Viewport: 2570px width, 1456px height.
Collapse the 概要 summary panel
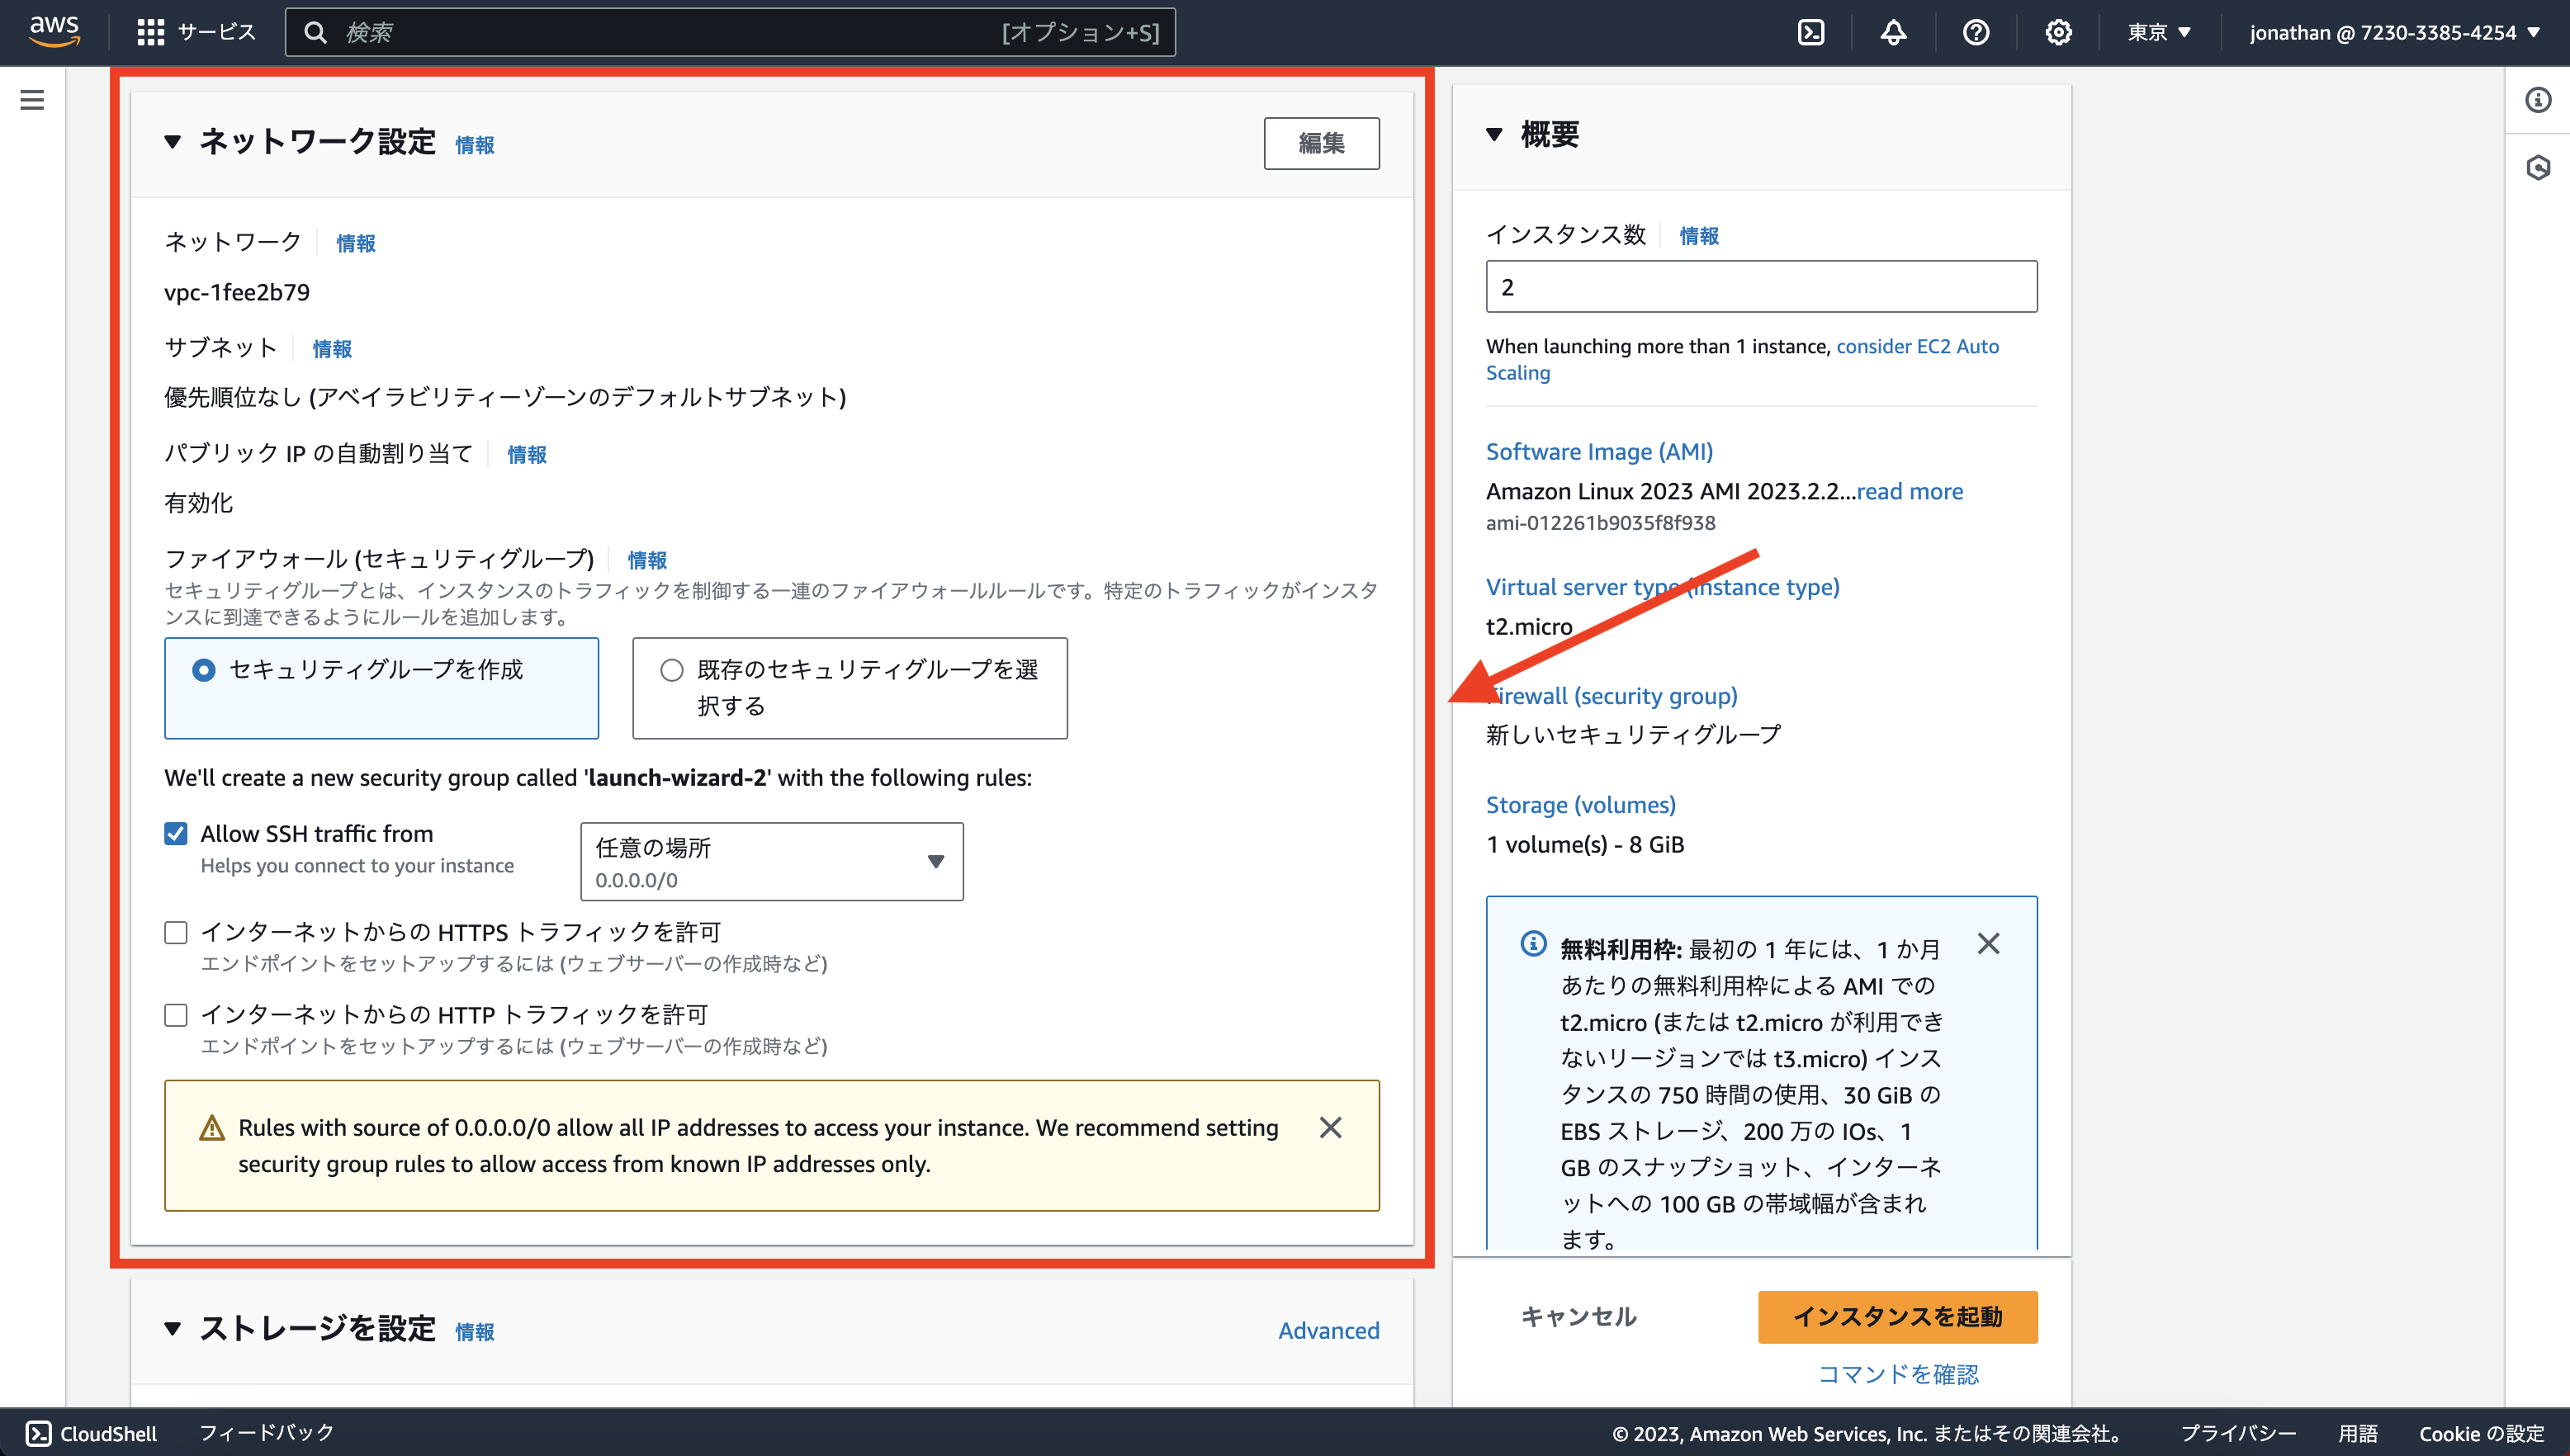click(1495, 133)
